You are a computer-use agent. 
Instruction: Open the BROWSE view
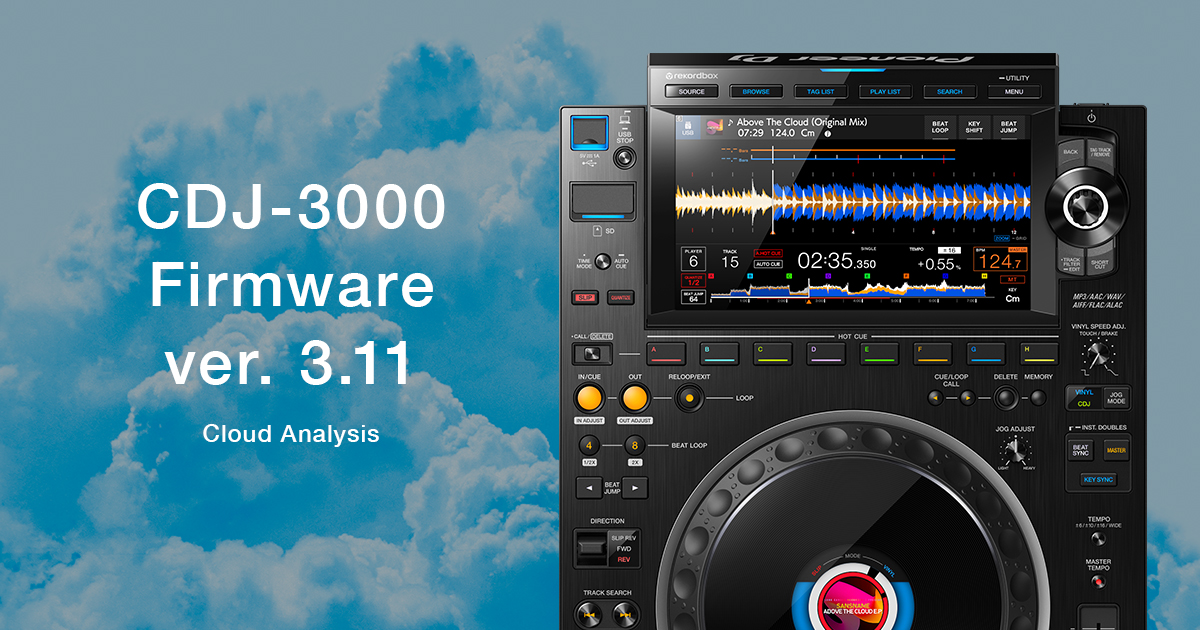[x=756, y=91]
